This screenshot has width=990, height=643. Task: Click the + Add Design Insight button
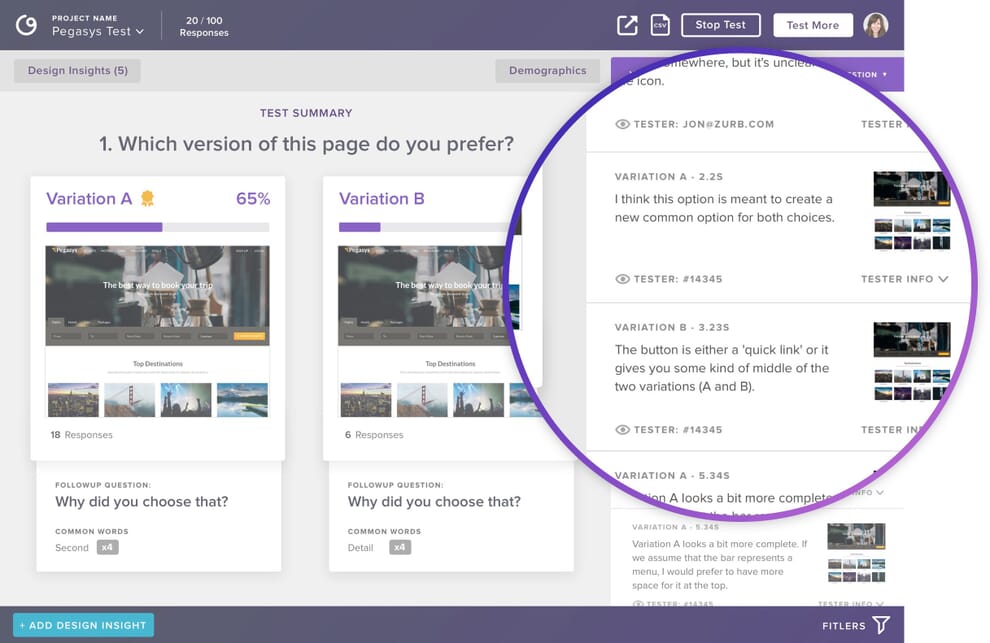(82, 624)
